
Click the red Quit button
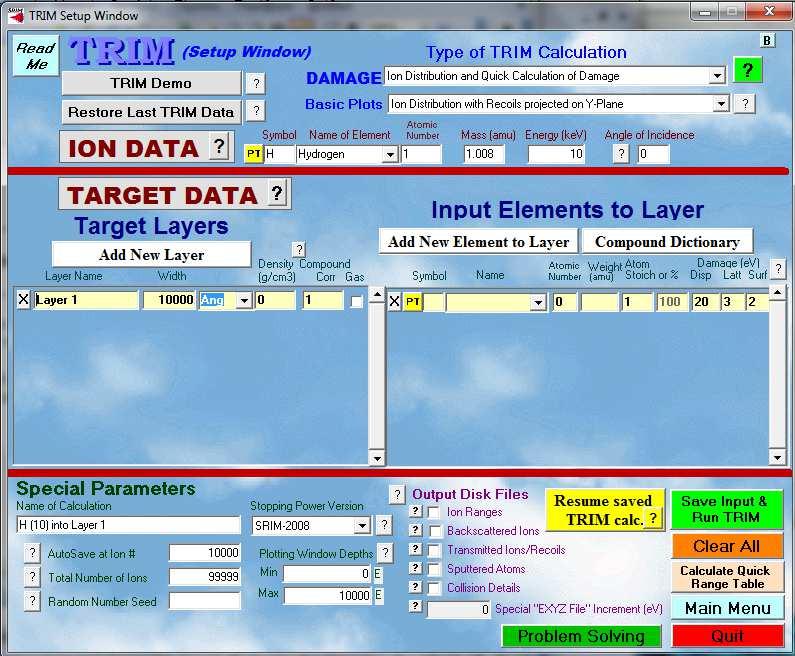coord(728,636)
